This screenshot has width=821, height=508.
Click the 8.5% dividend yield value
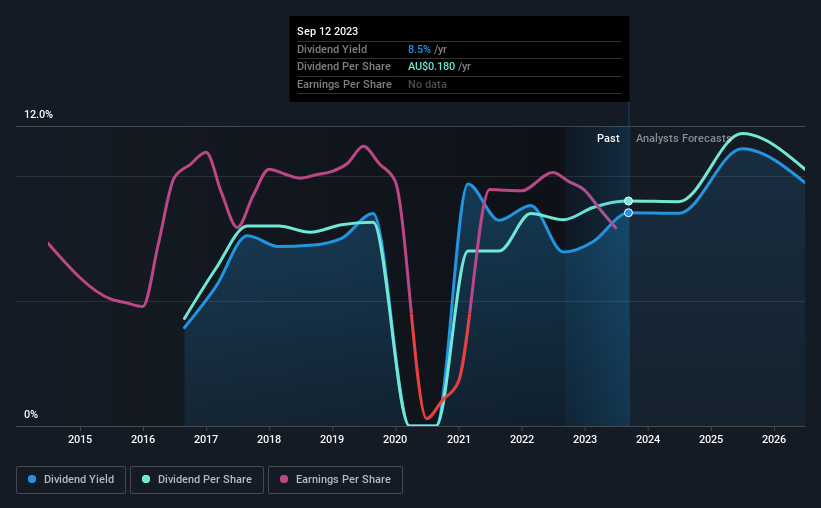click(419, 49)
